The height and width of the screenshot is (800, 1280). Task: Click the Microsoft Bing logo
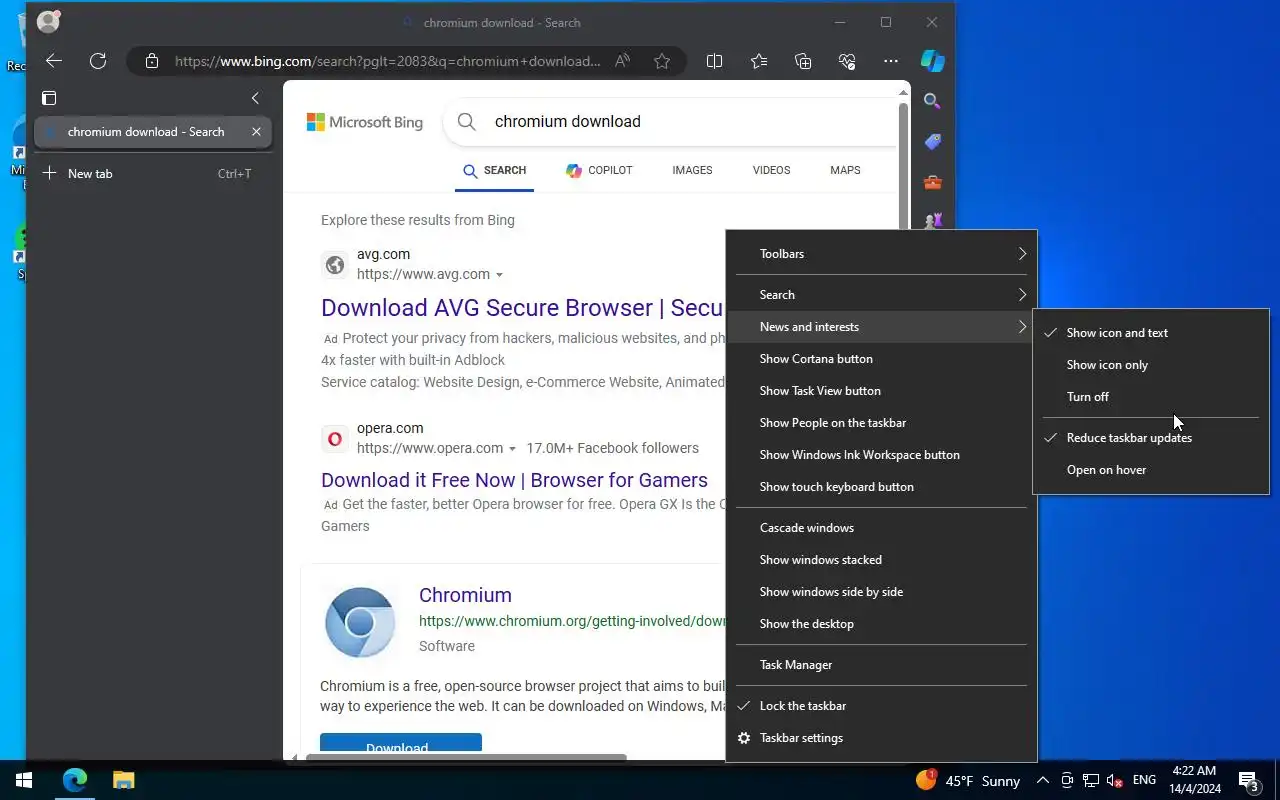click(x=364, y=122)
